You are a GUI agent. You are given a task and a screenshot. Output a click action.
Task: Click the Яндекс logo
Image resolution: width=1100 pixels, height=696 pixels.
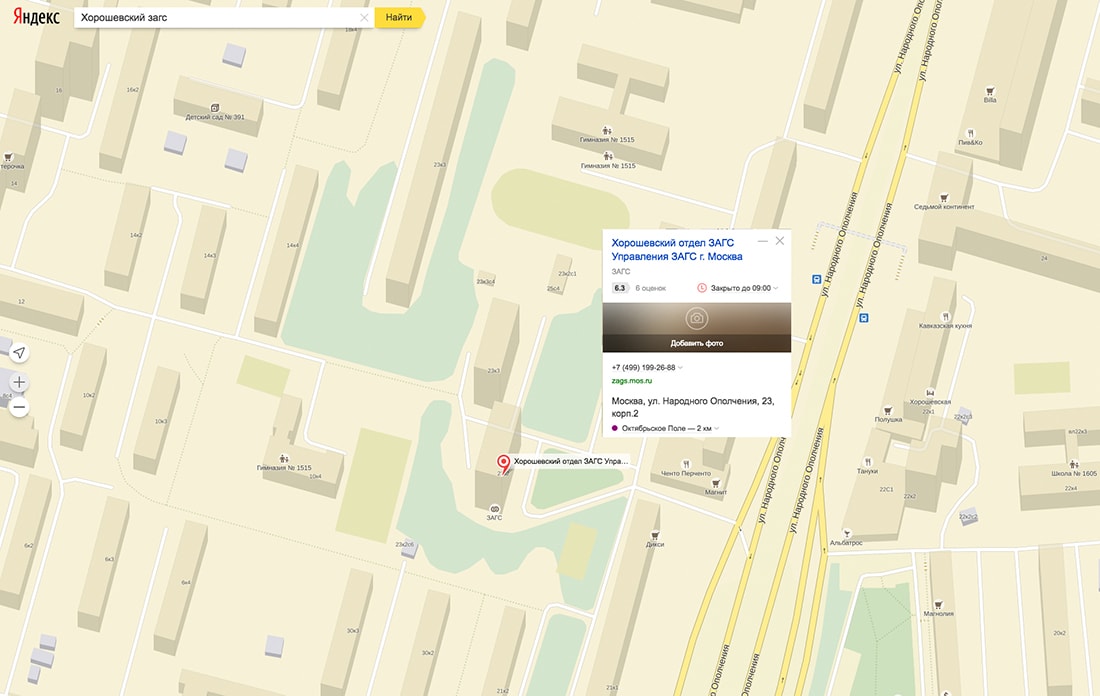point(36,17)
